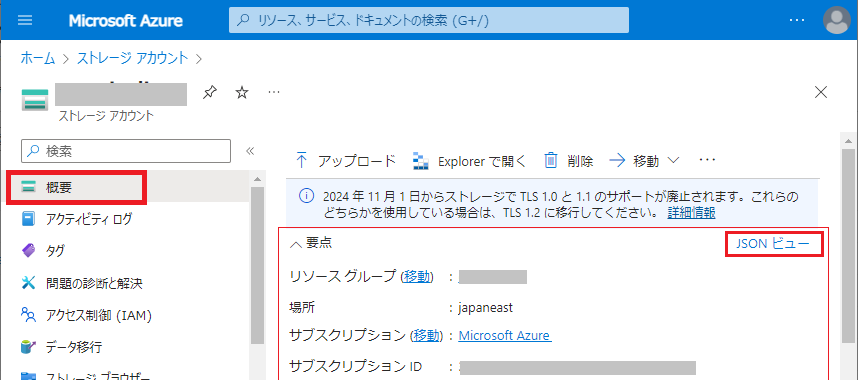
Task: Click Explorer で開く toolbar button
Action: click(469, 161)
